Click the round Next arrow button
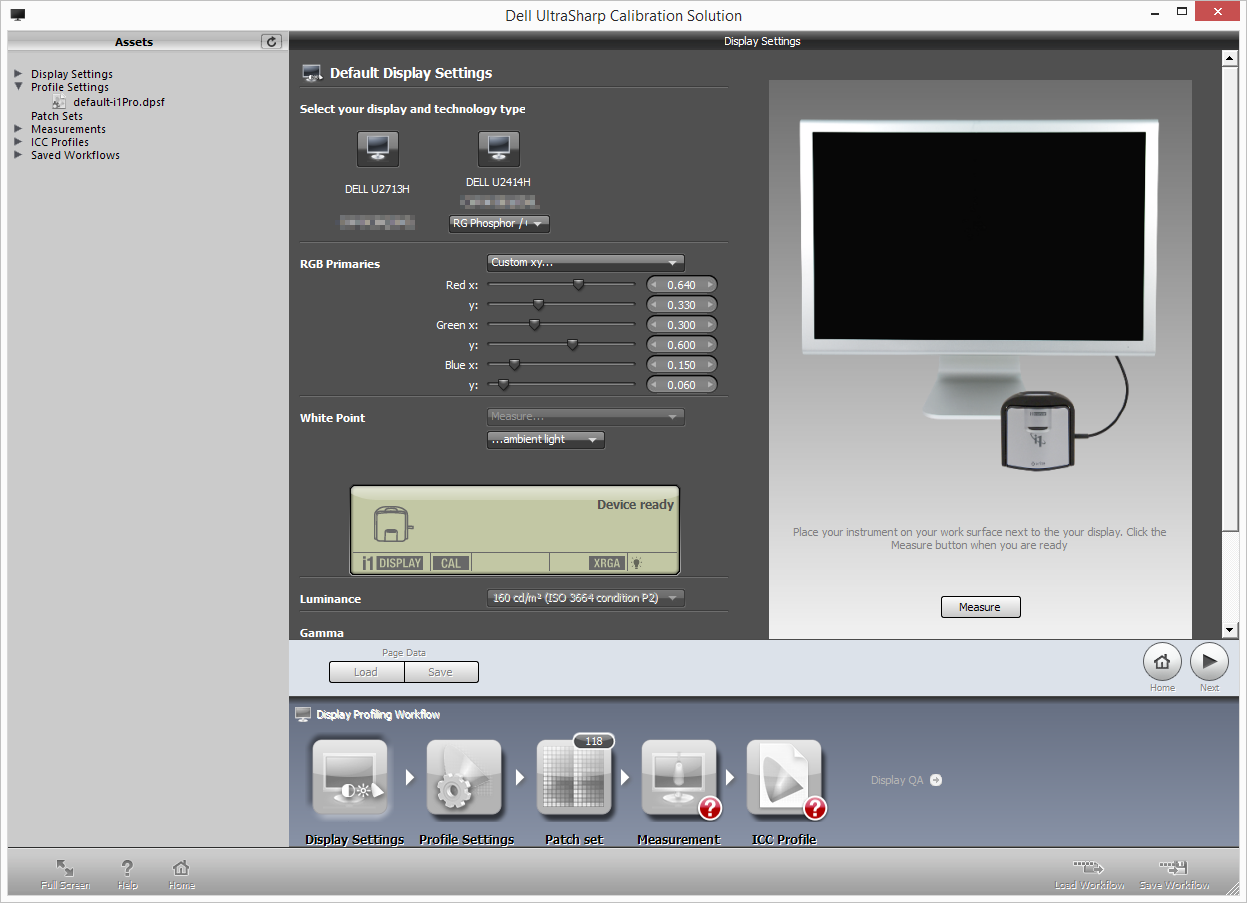Image resolution: width=1247 pixels, height=903 pixels. pyautogui.click(x=1209, y=662)
